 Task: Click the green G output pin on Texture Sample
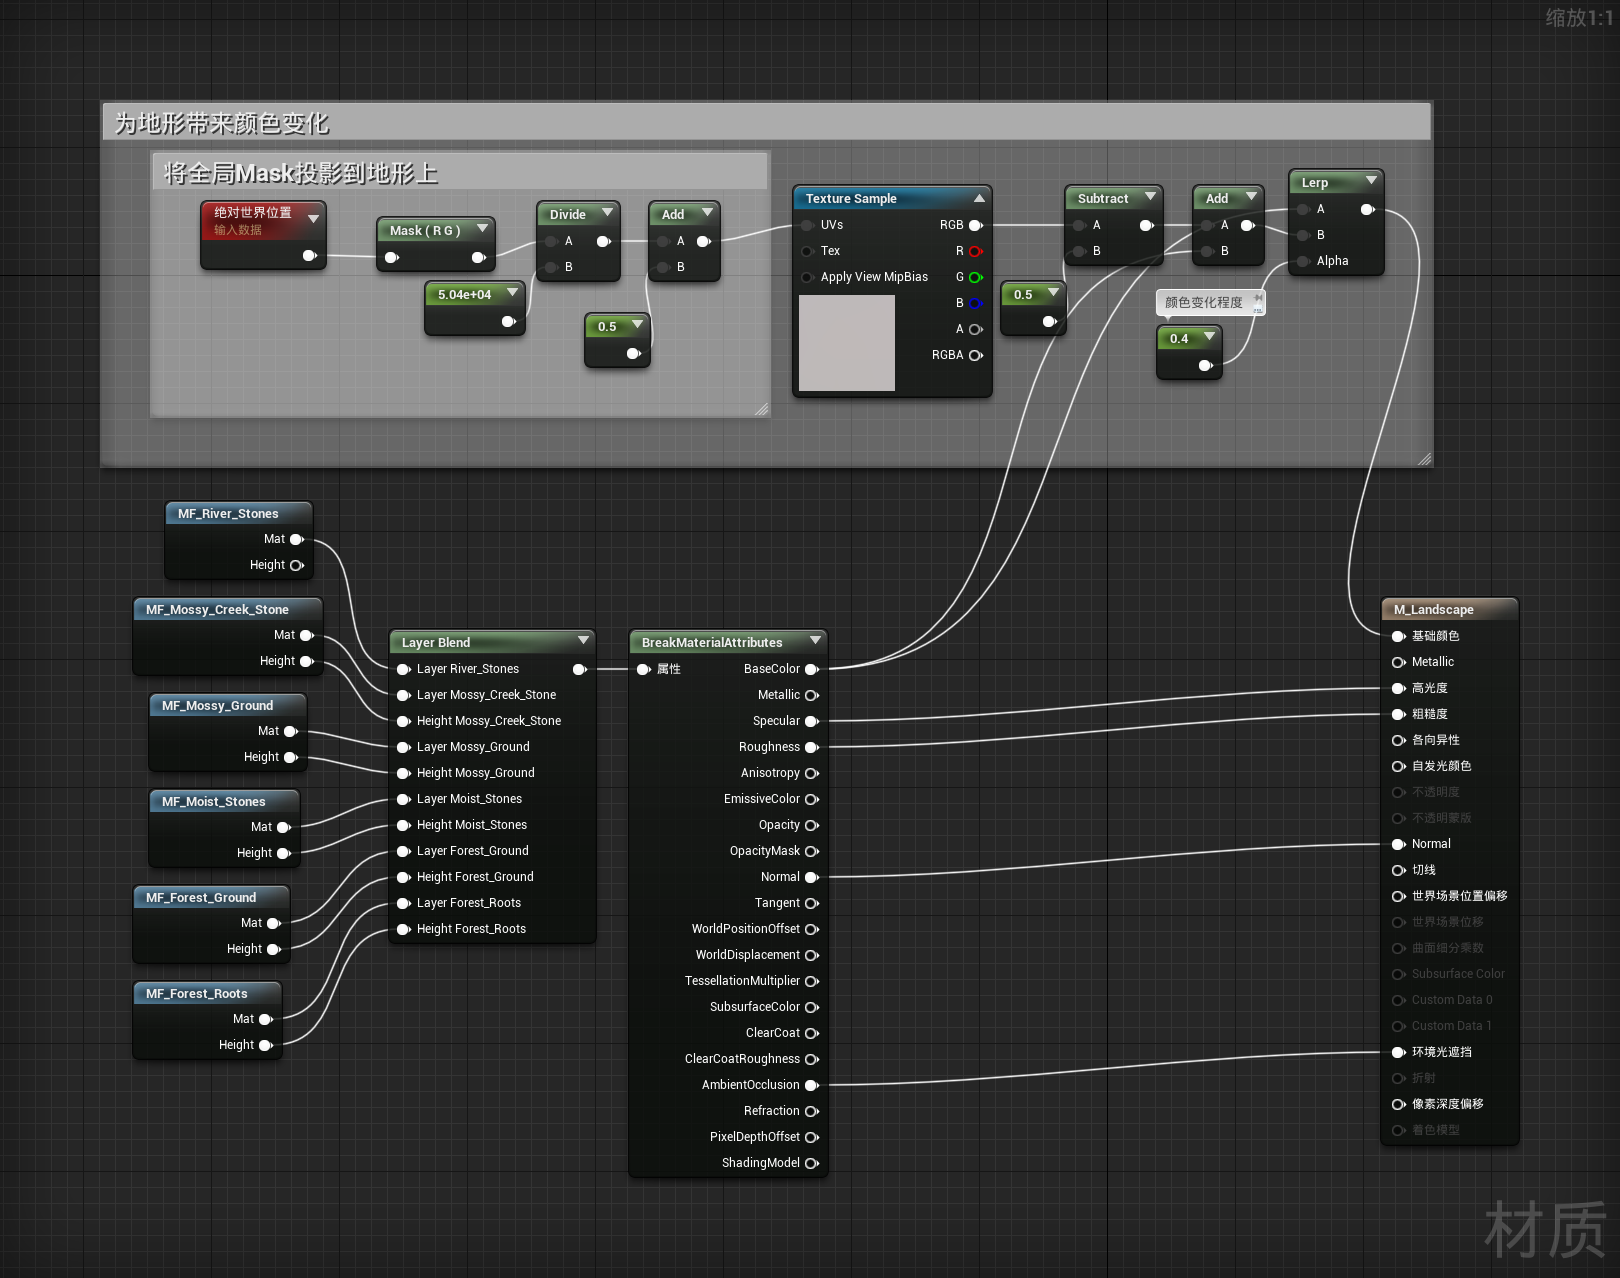[975, 277]
